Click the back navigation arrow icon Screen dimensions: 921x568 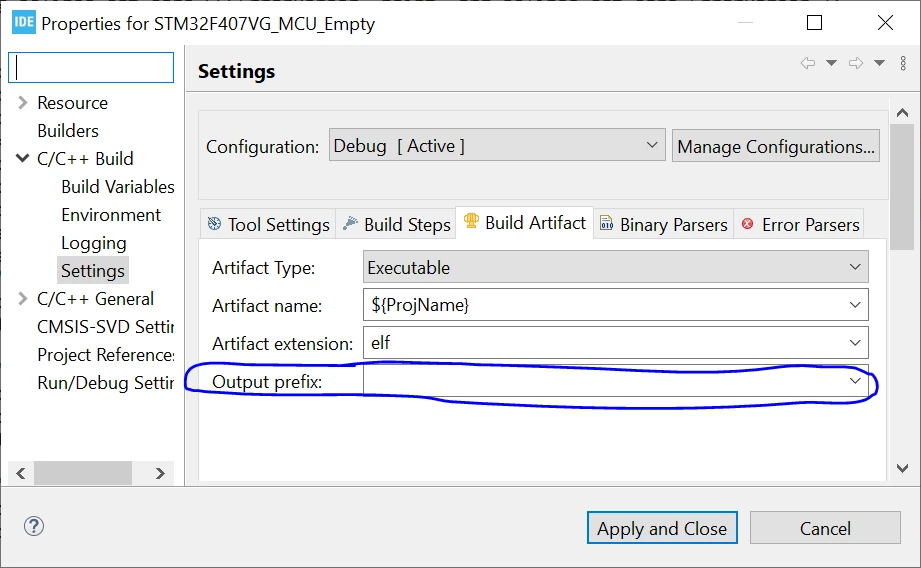coord(808,63)
